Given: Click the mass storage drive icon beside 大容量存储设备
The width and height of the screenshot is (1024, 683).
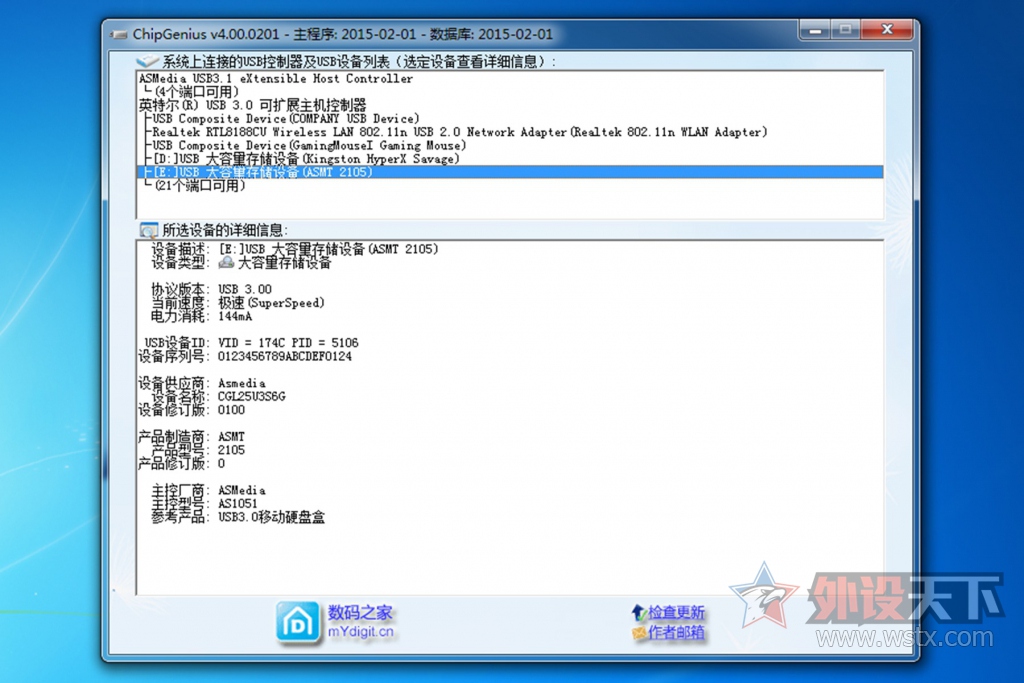Looking at the screenshot, I should coord(226,262).
